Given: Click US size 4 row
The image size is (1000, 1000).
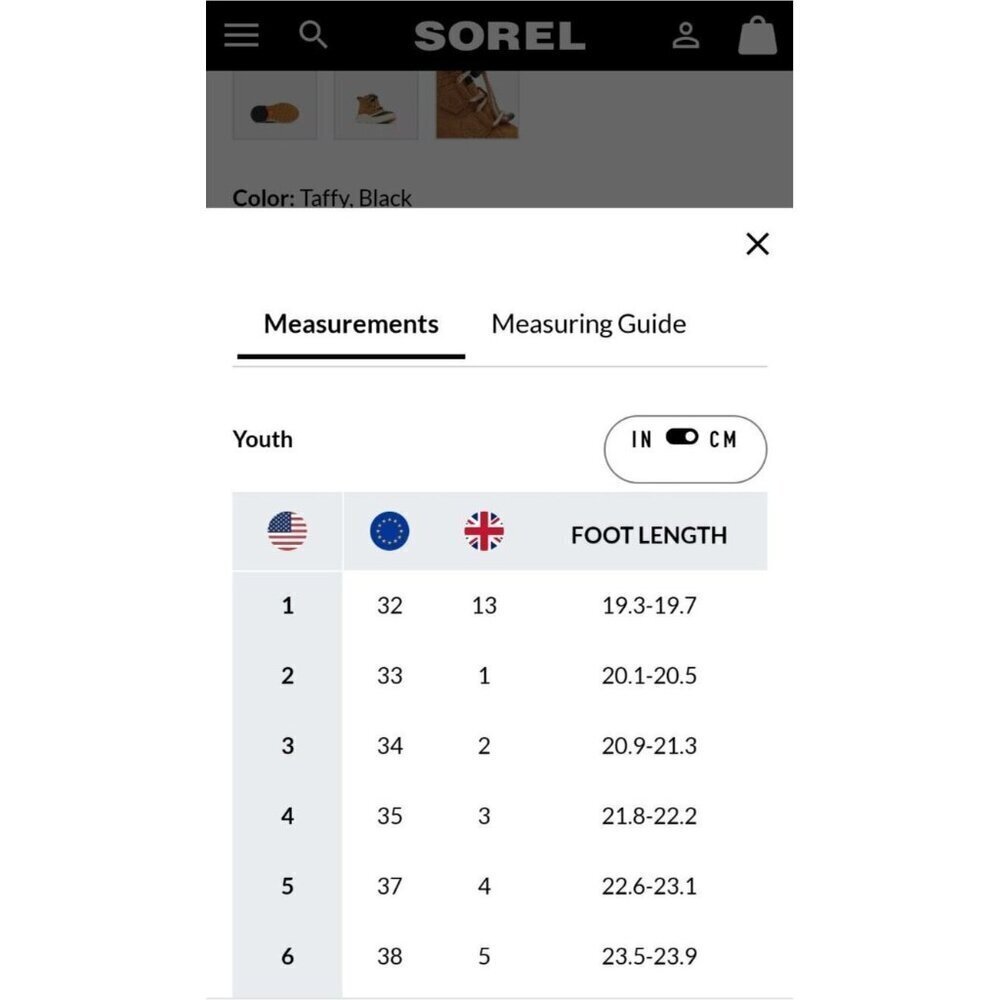Looking at the screenshot, I should coord(499,816).
